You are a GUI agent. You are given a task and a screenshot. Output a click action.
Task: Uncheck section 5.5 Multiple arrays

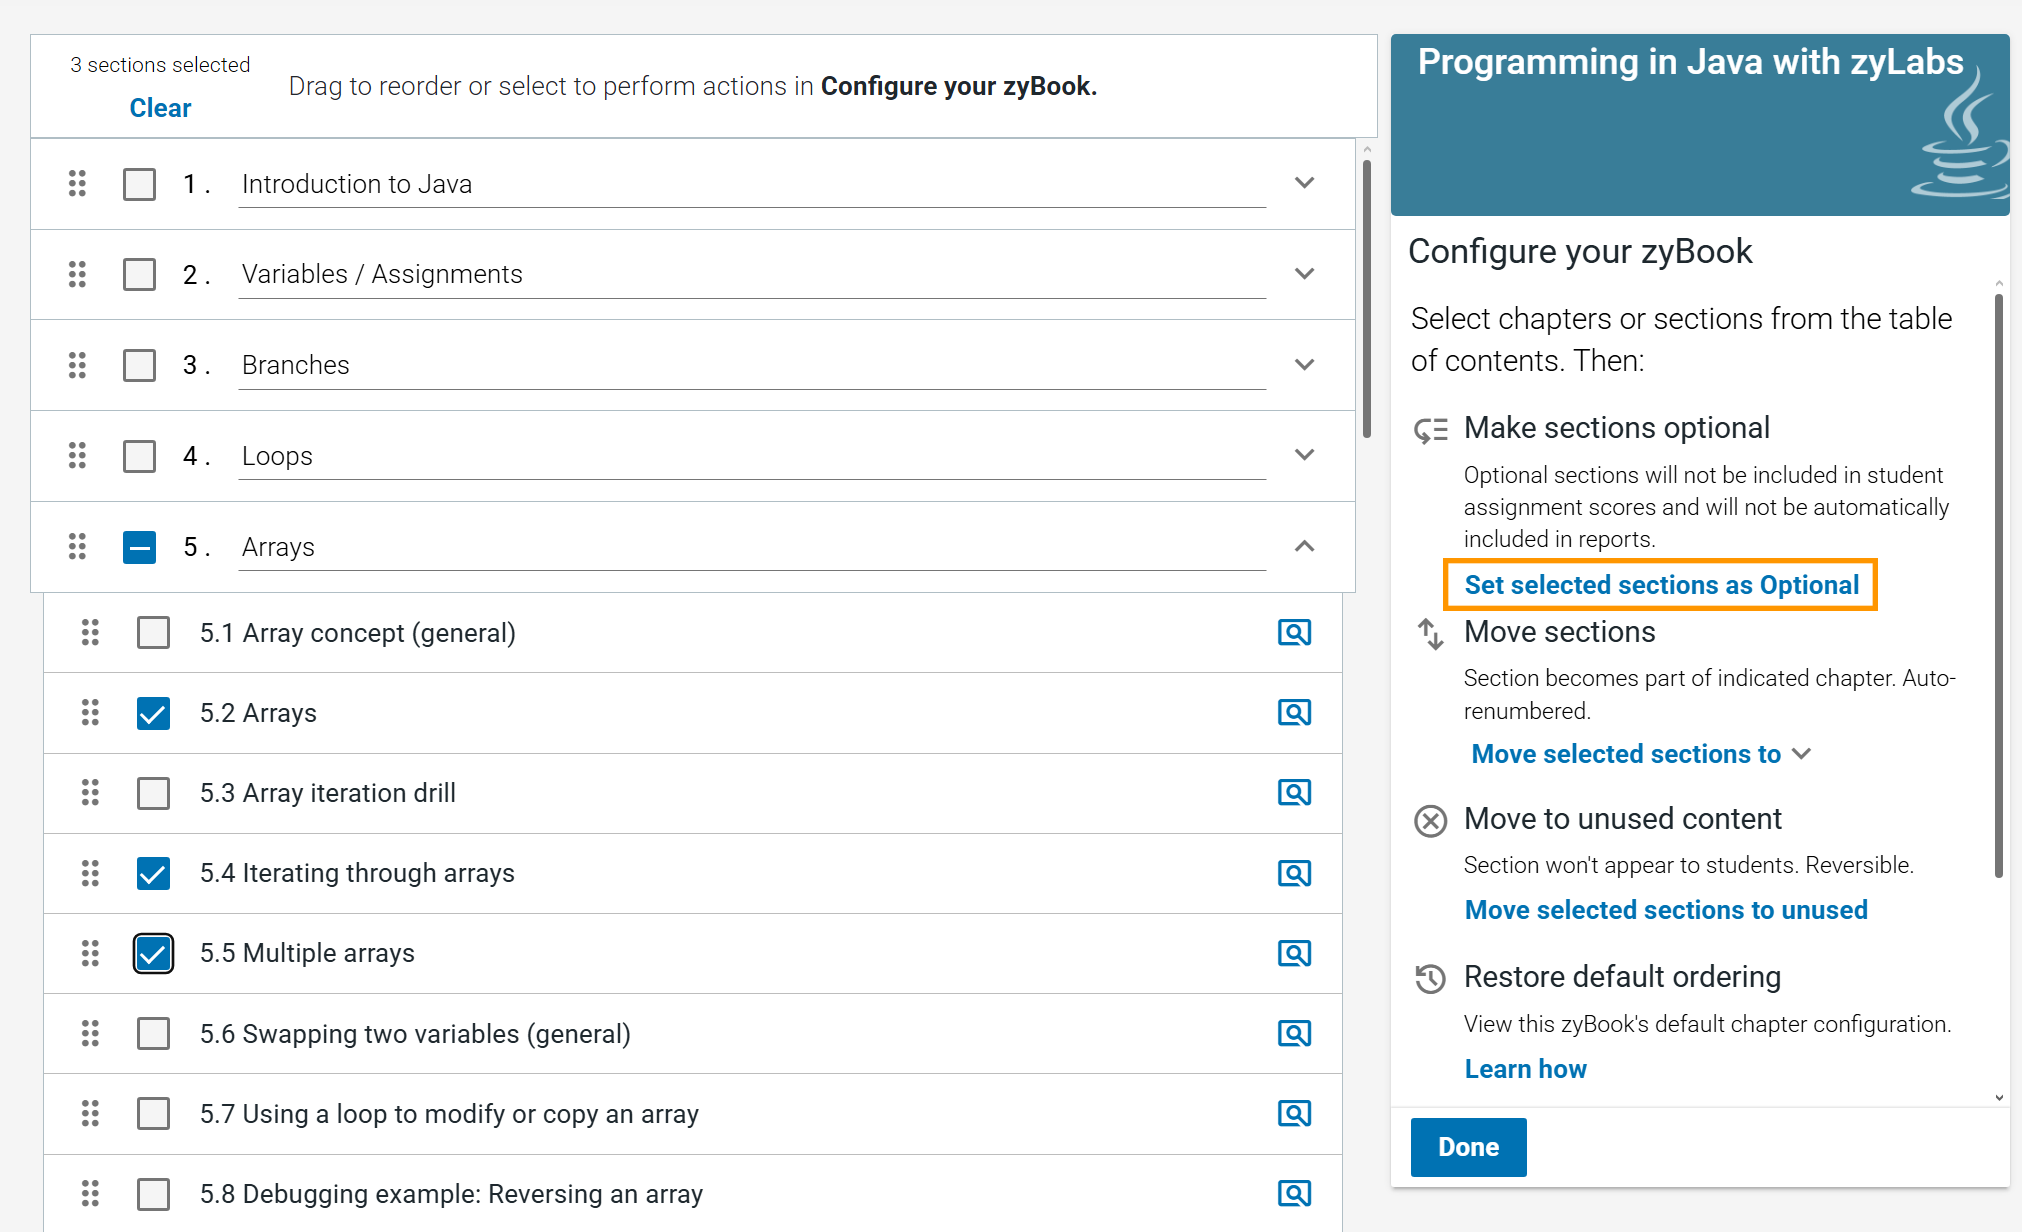[153, 953]
